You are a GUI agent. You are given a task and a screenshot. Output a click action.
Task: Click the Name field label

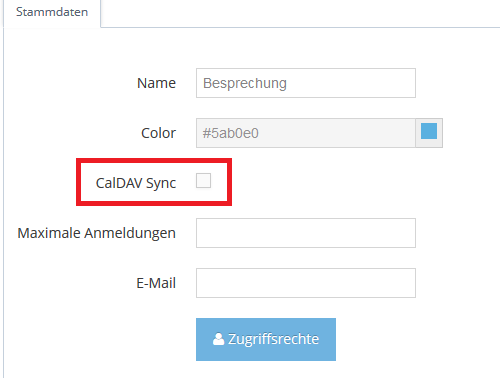[x=156, y=83]
